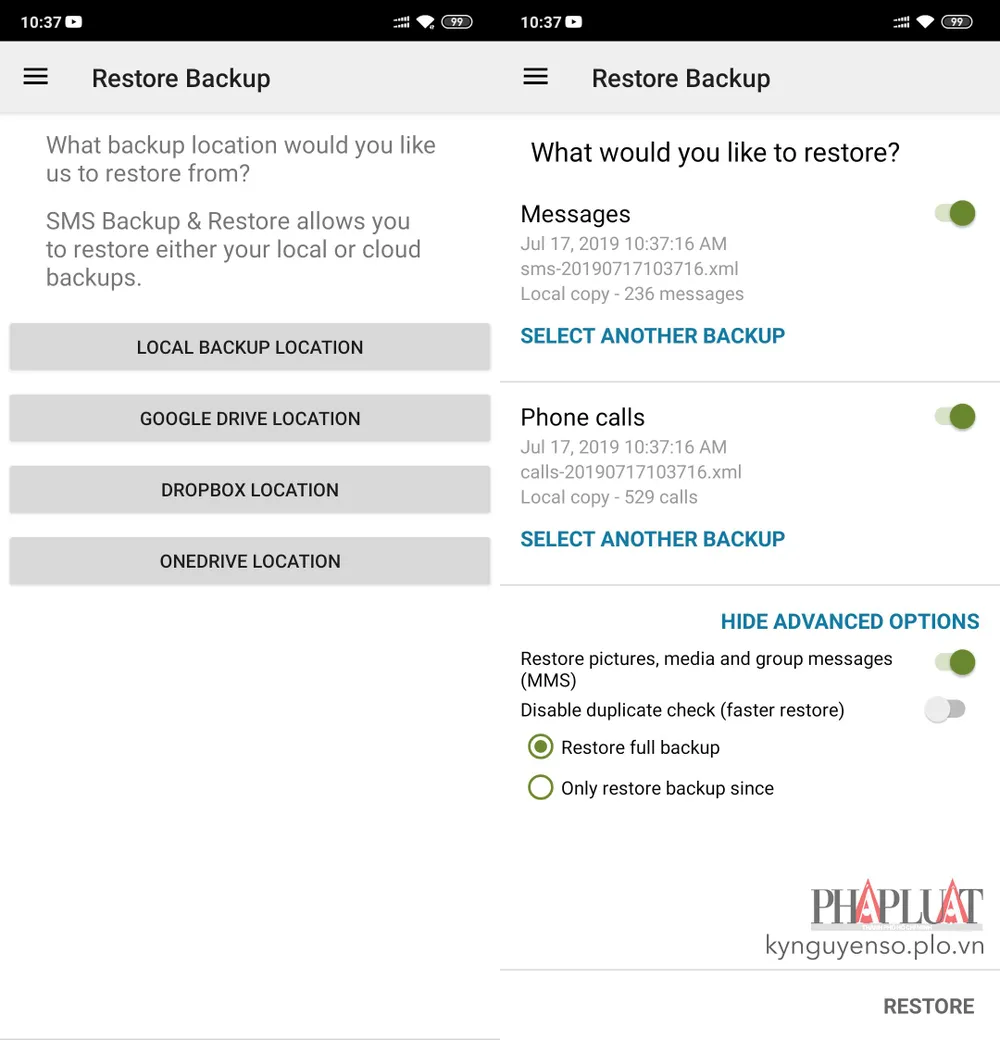Collapse via Hide Advanced Options

tap(849, 621)
